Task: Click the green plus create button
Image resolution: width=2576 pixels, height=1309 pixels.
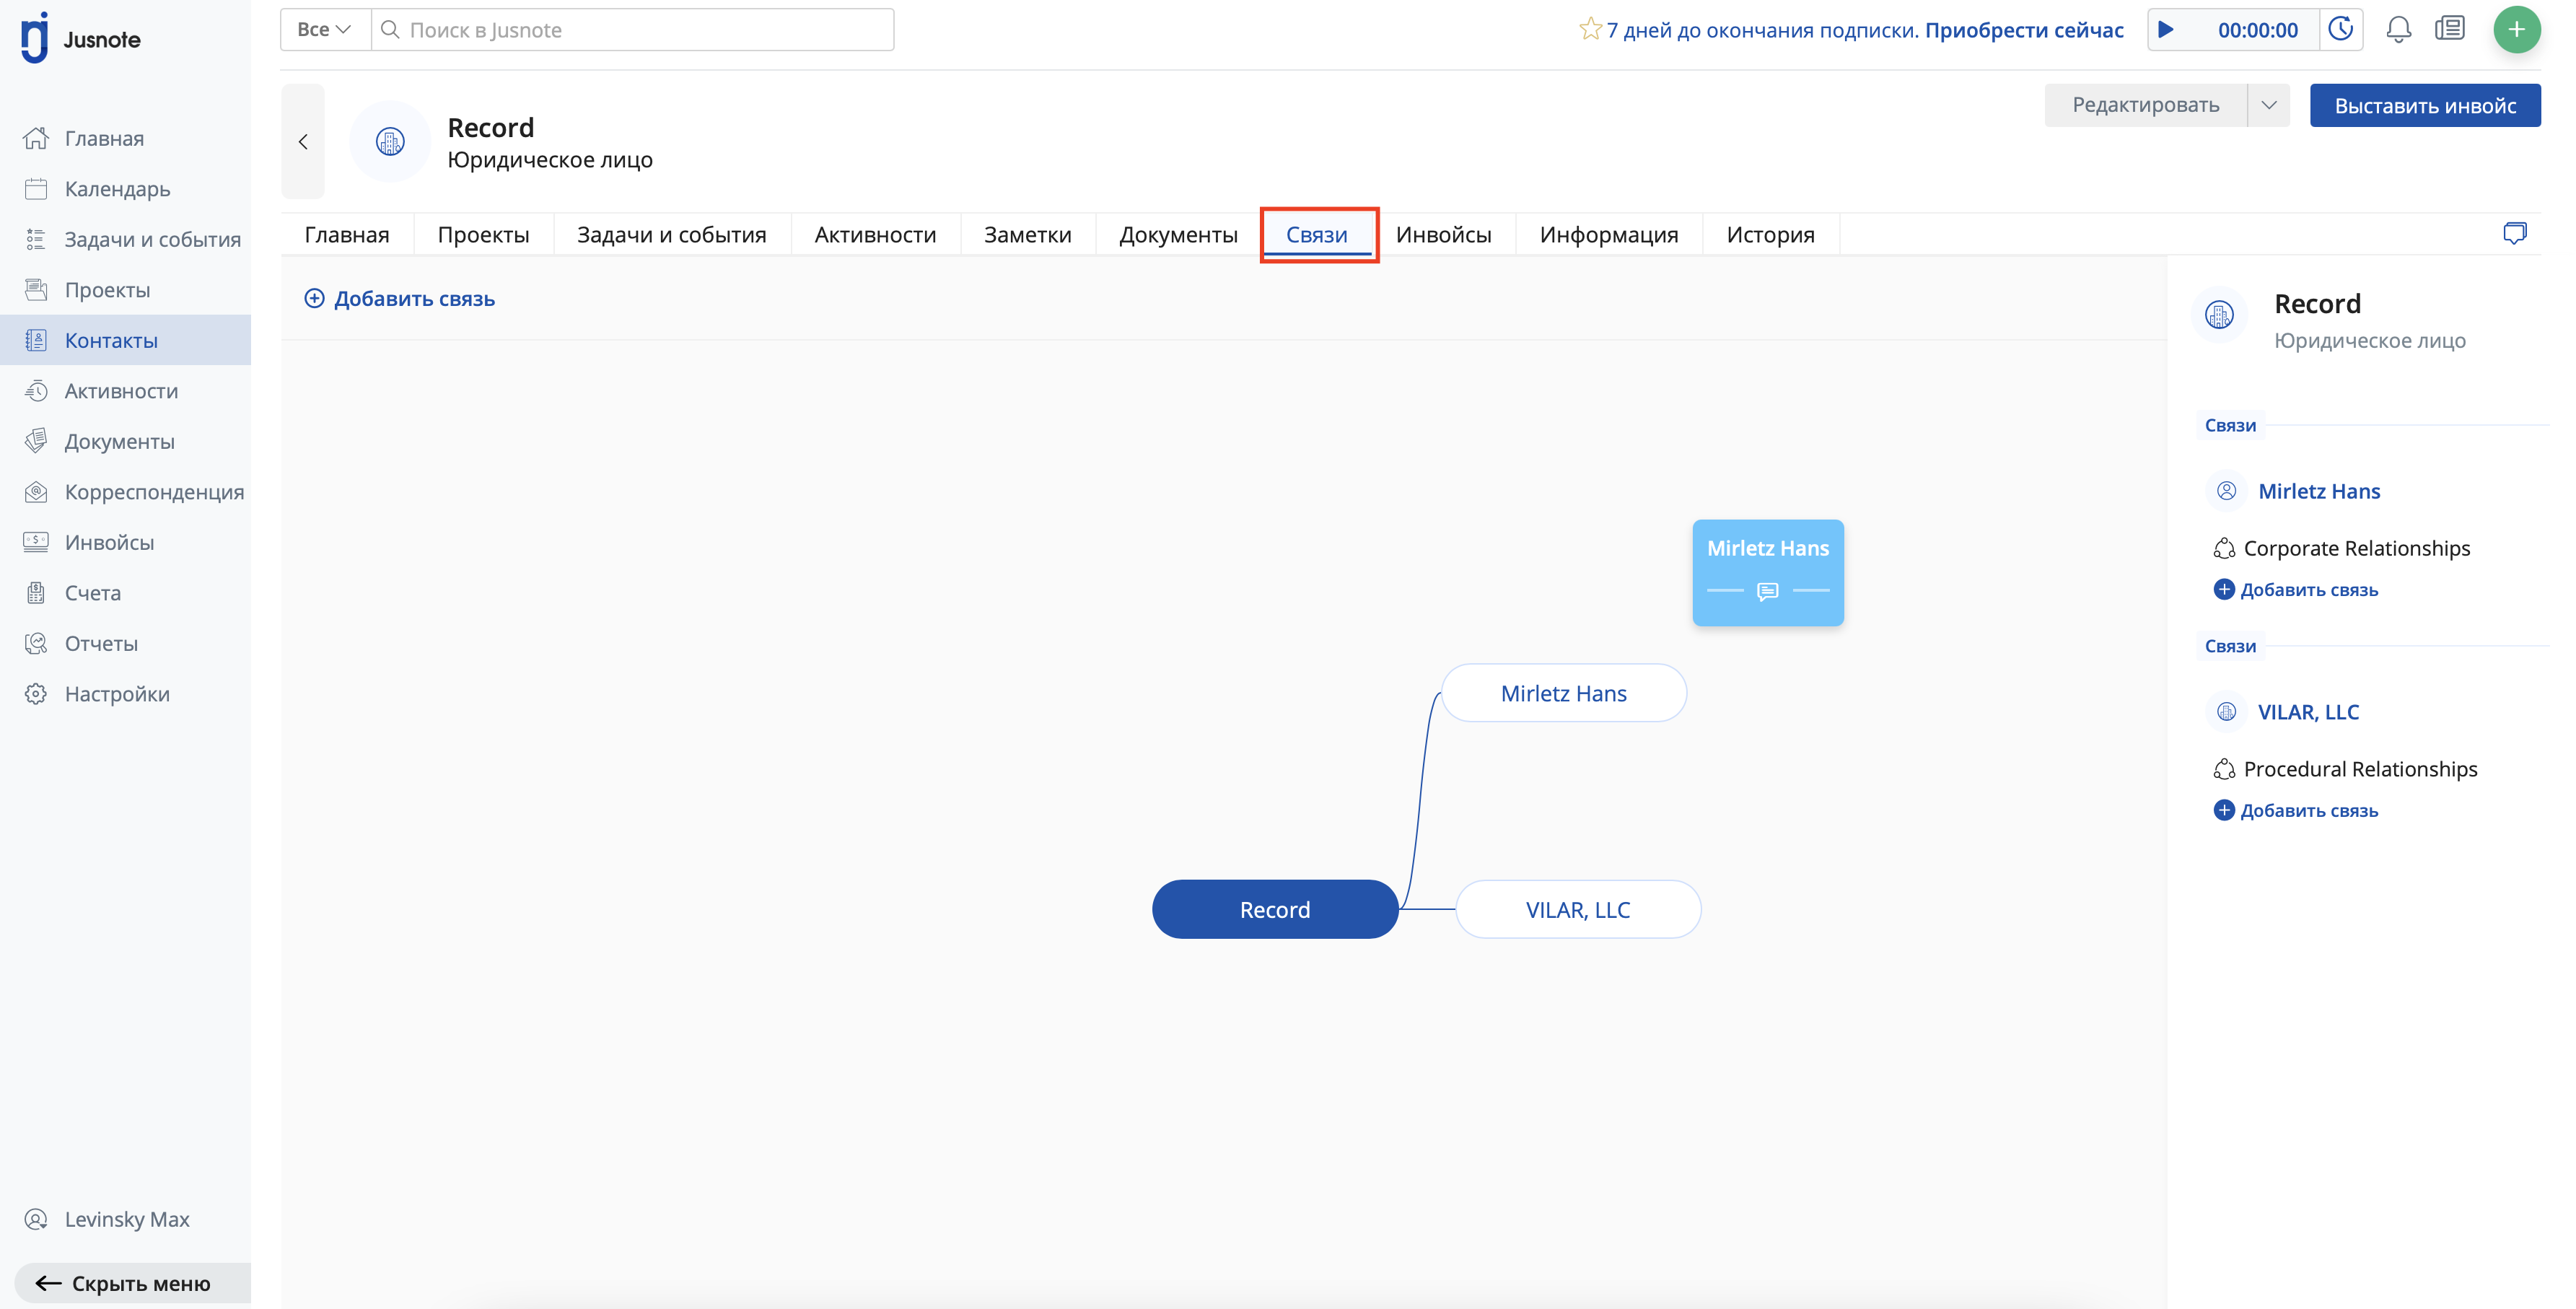Action: tap(2516, 30)
